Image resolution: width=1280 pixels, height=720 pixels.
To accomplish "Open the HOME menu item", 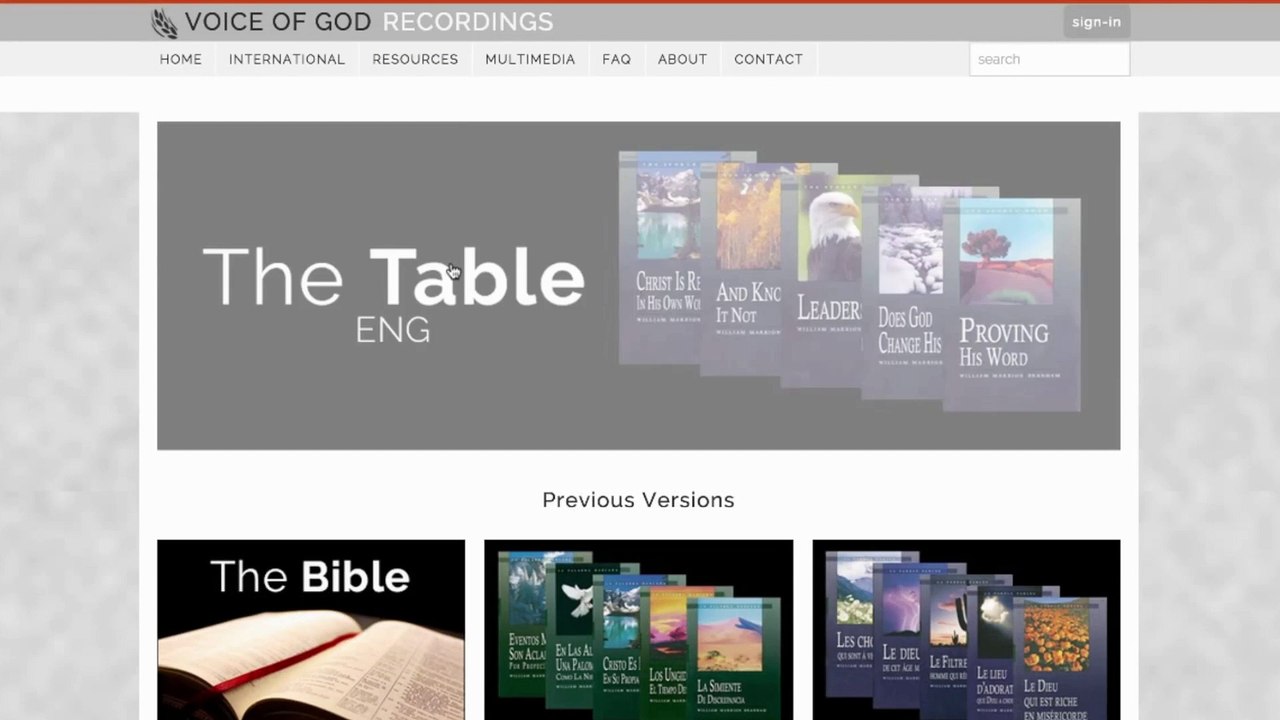I will pos(181,59).
